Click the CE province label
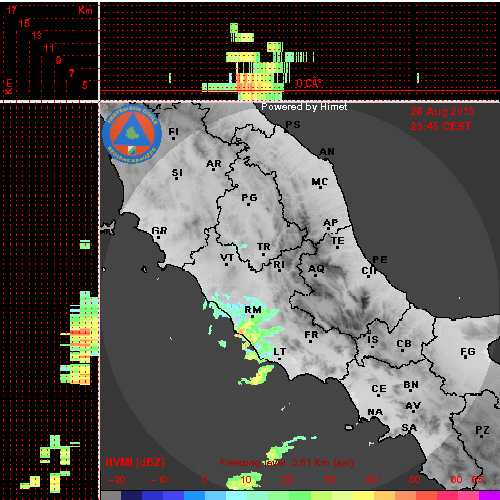The image size is (500, 500). click(379, 389)
